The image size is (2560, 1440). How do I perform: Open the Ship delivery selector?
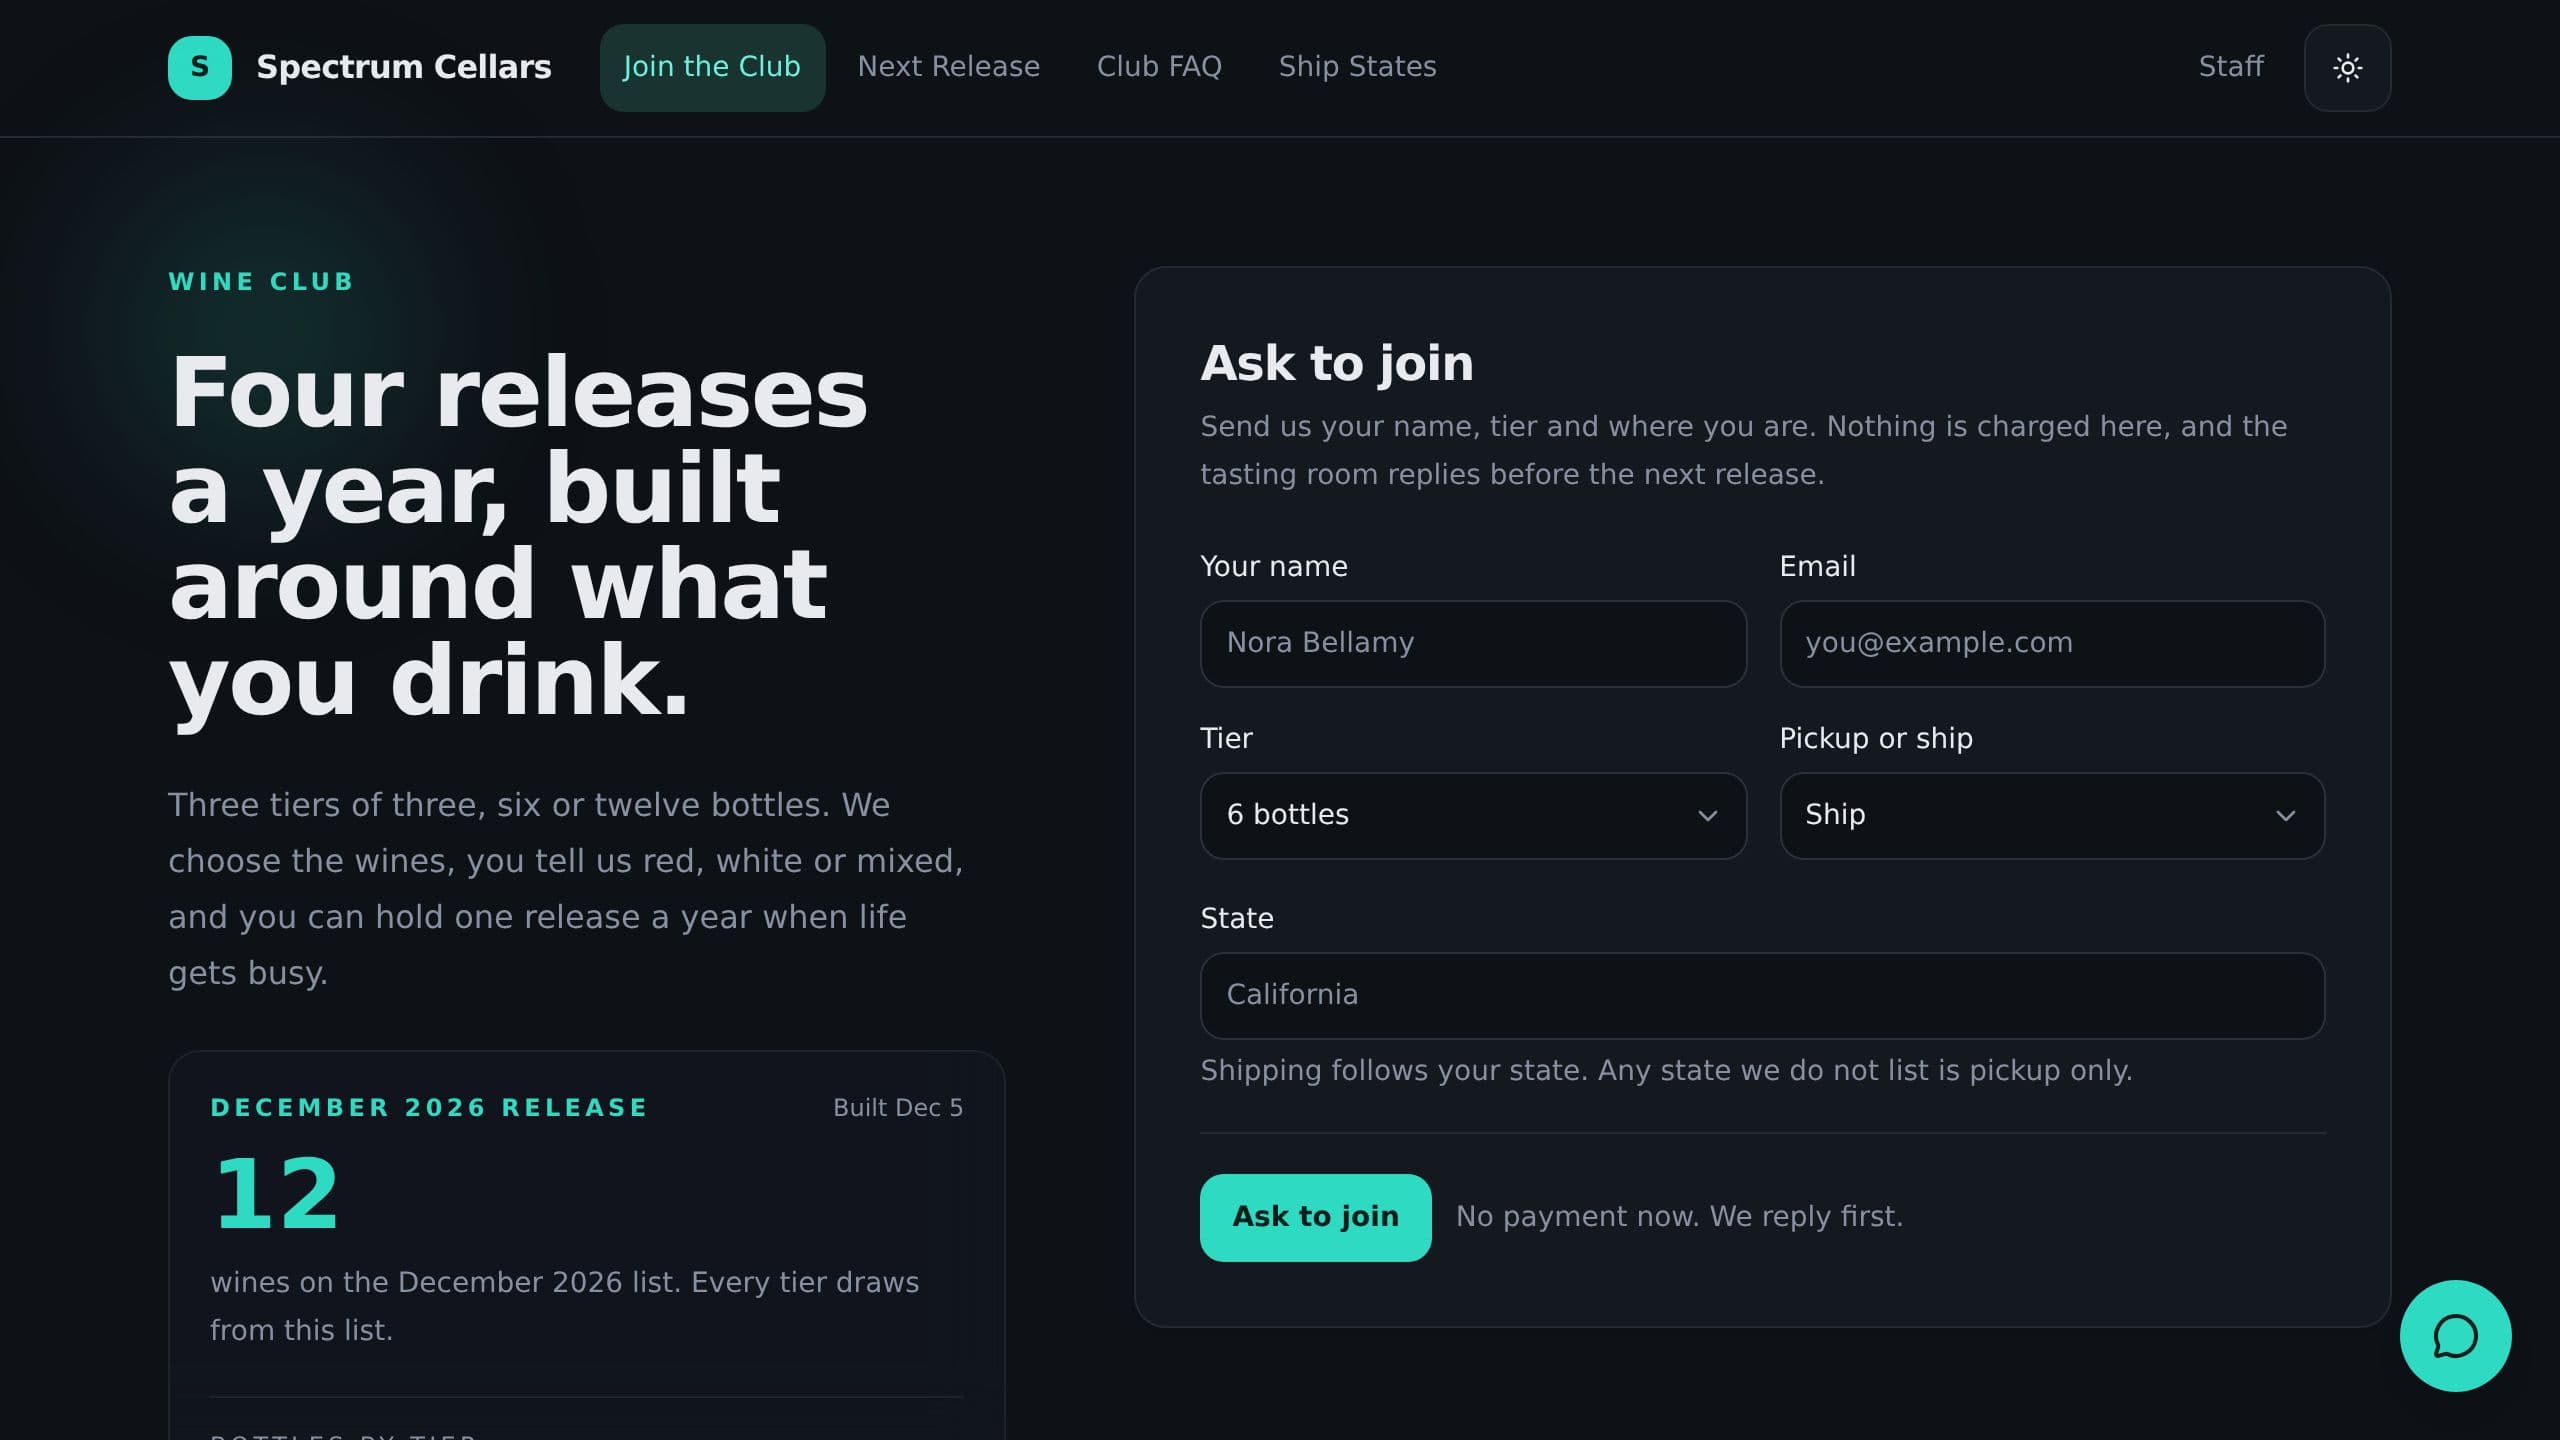2052,815
